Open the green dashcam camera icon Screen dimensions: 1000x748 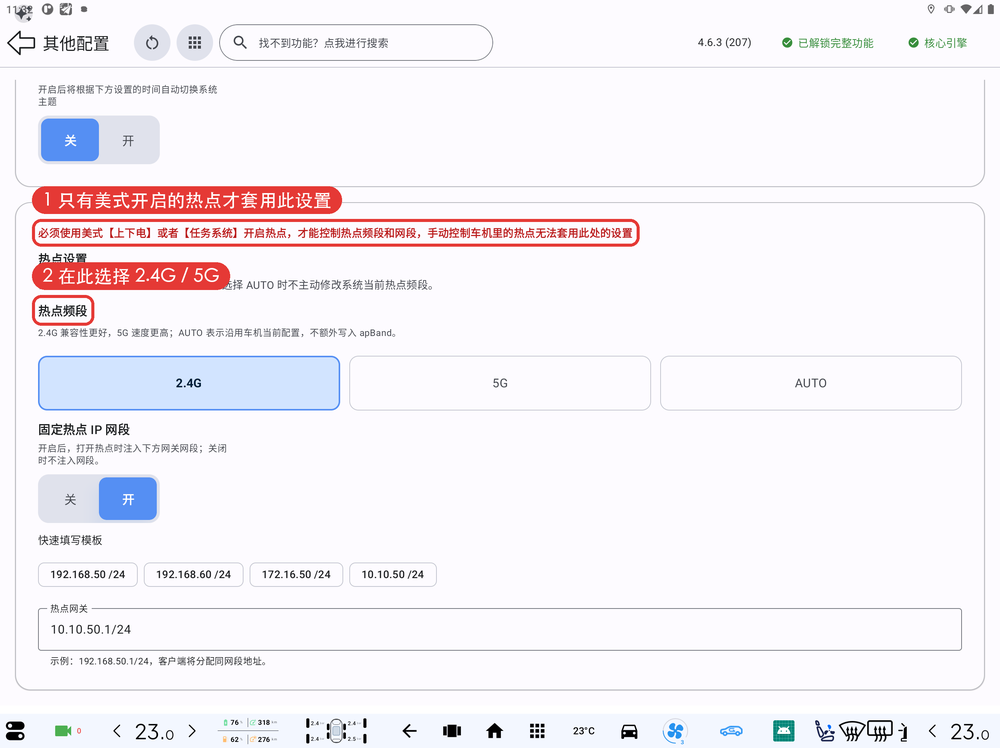63,731
